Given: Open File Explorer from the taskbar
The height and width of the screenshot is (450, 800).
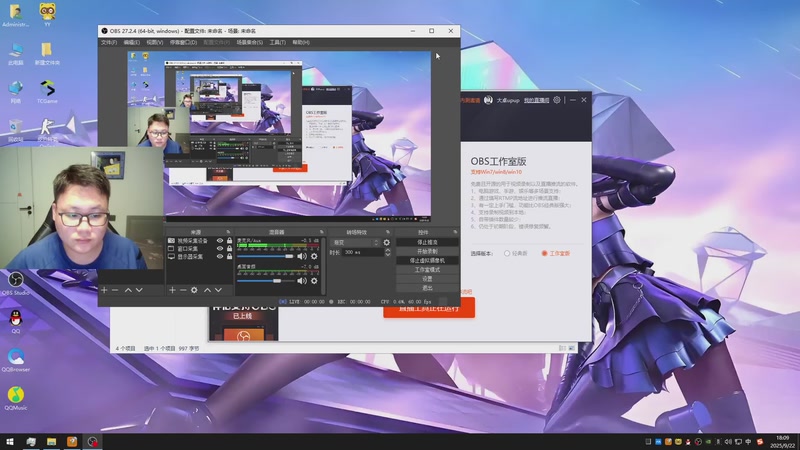Looking at the screenshot, I should (52, 441).
